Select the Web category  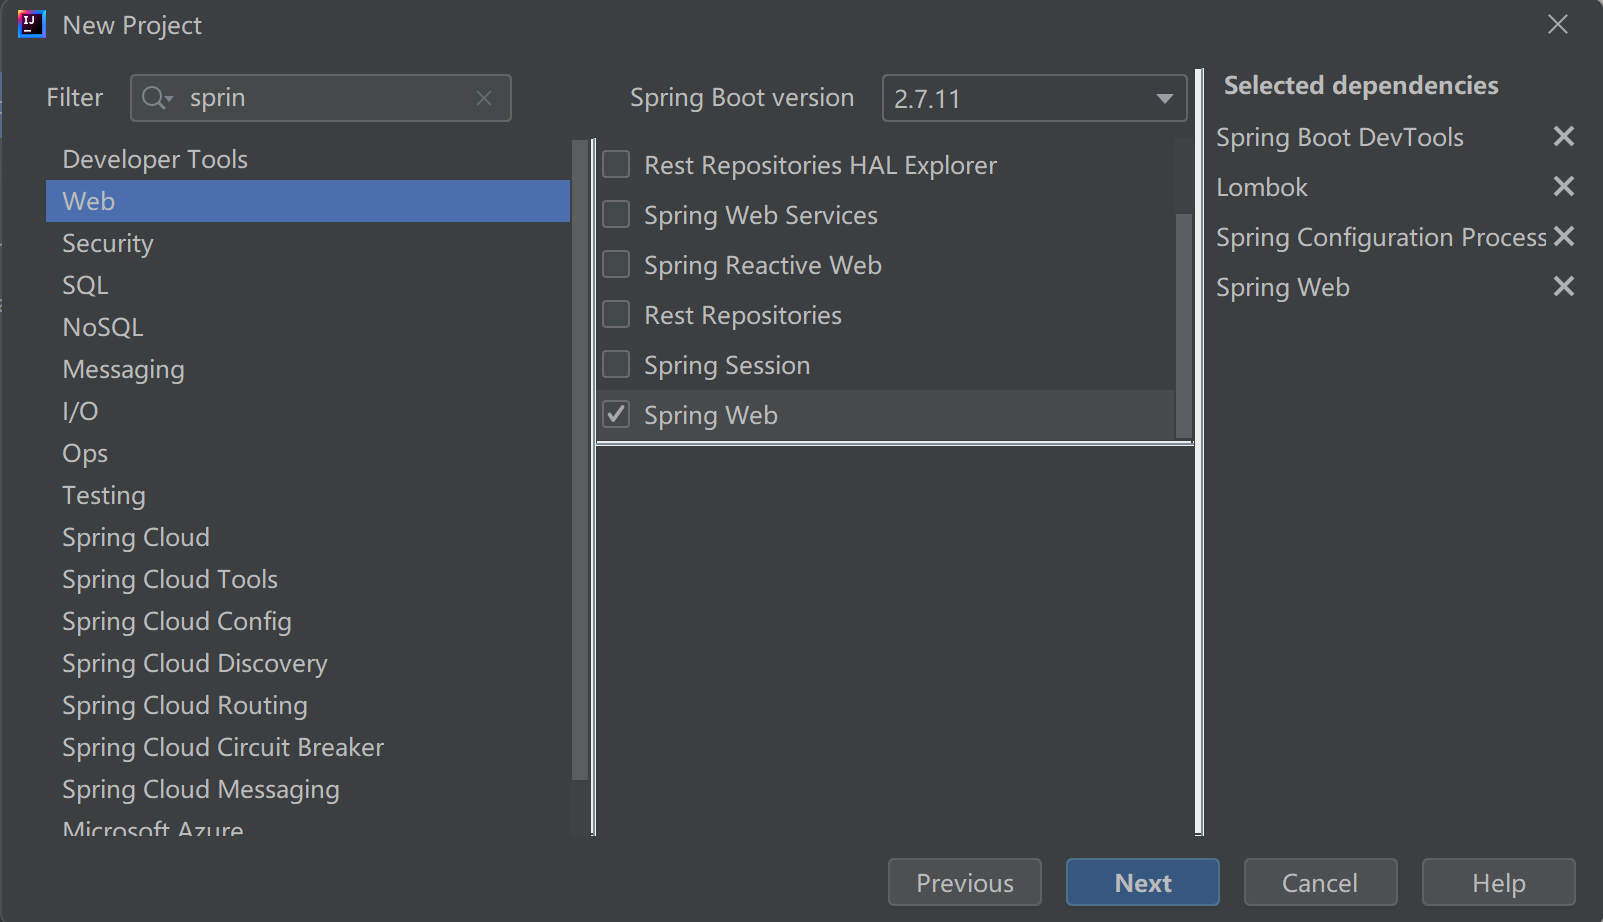(308, 201)
